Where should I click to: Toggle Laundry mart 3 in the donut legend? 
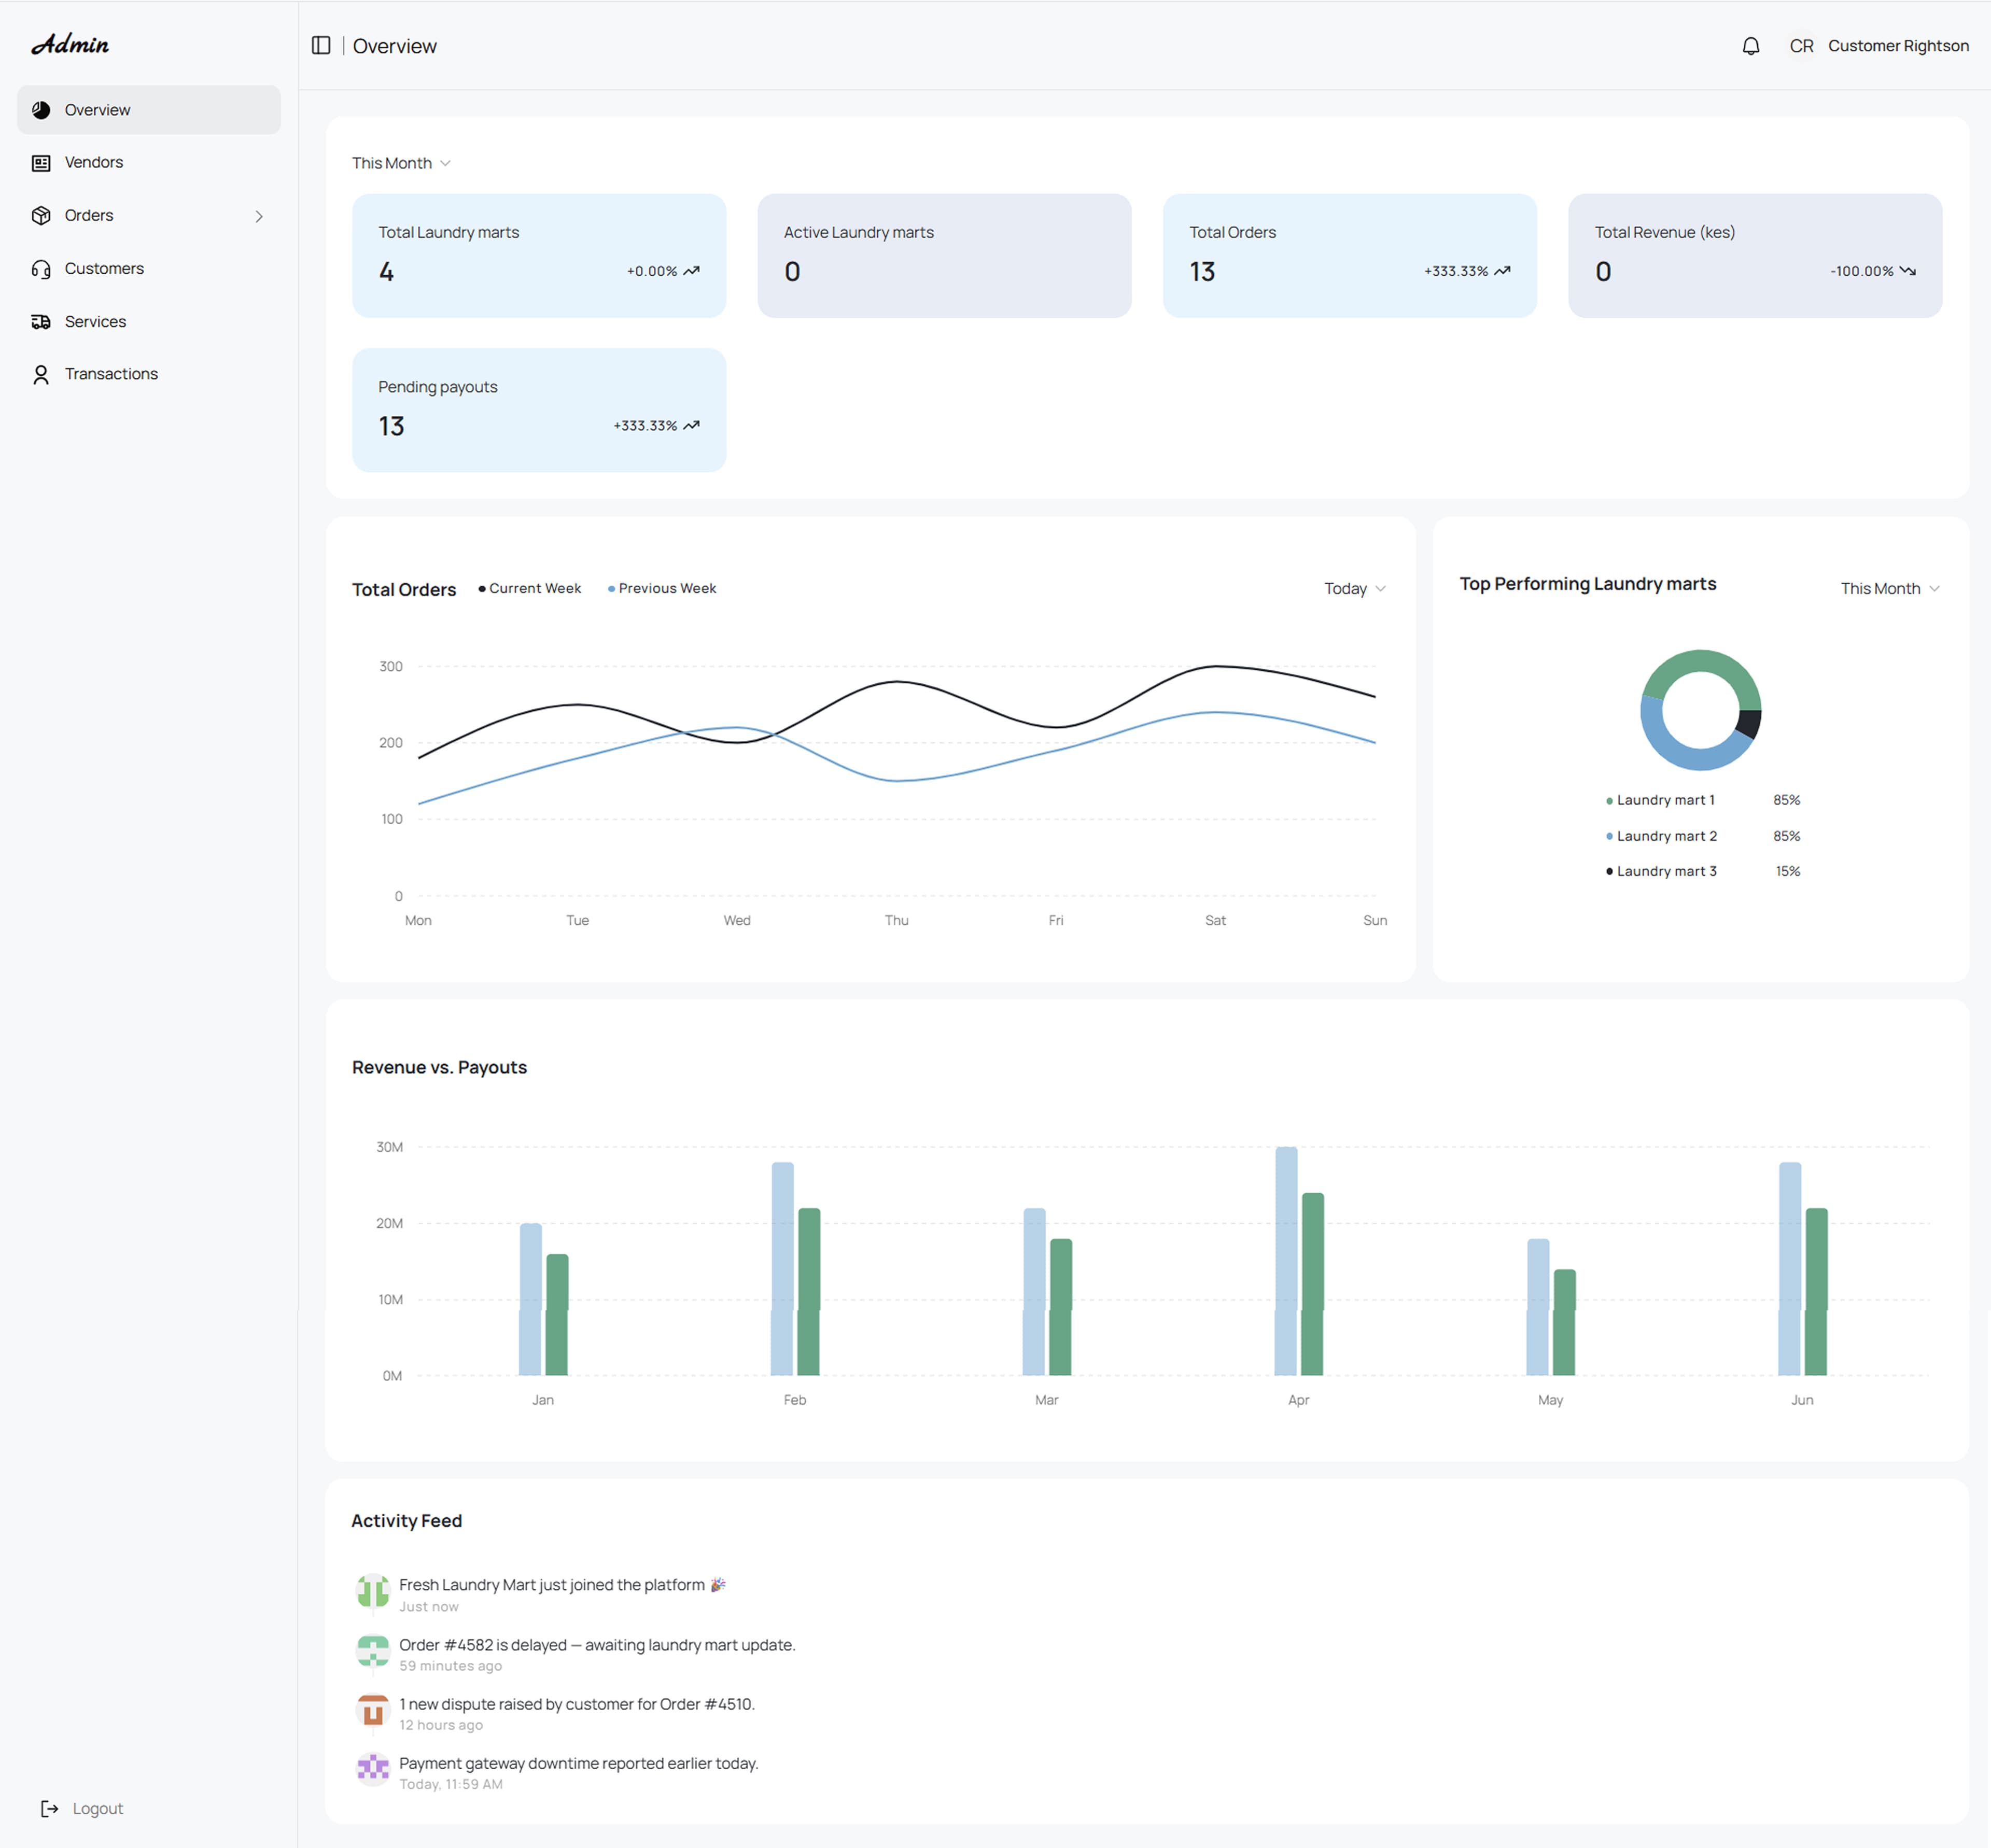[1662, 870]
